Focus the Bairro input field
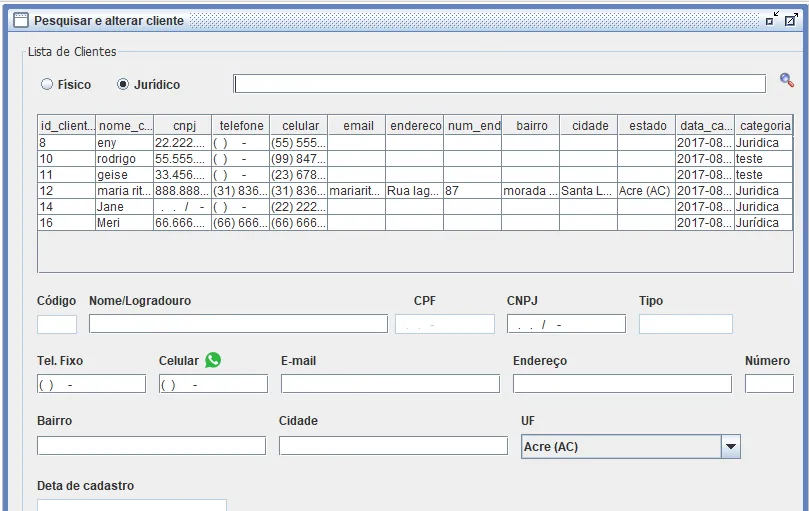The image size is (809, 511). pos(151,445)
